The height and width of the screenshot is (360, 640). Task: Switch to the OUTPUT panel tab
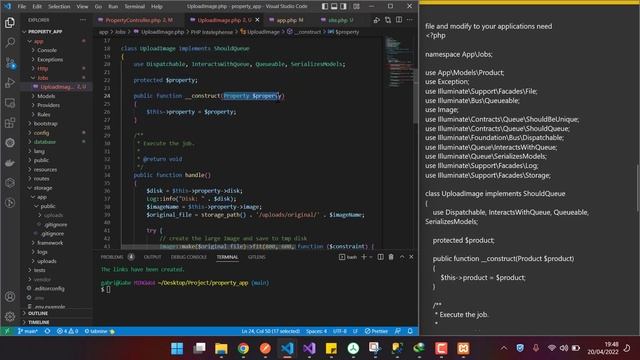coord(152,257)
